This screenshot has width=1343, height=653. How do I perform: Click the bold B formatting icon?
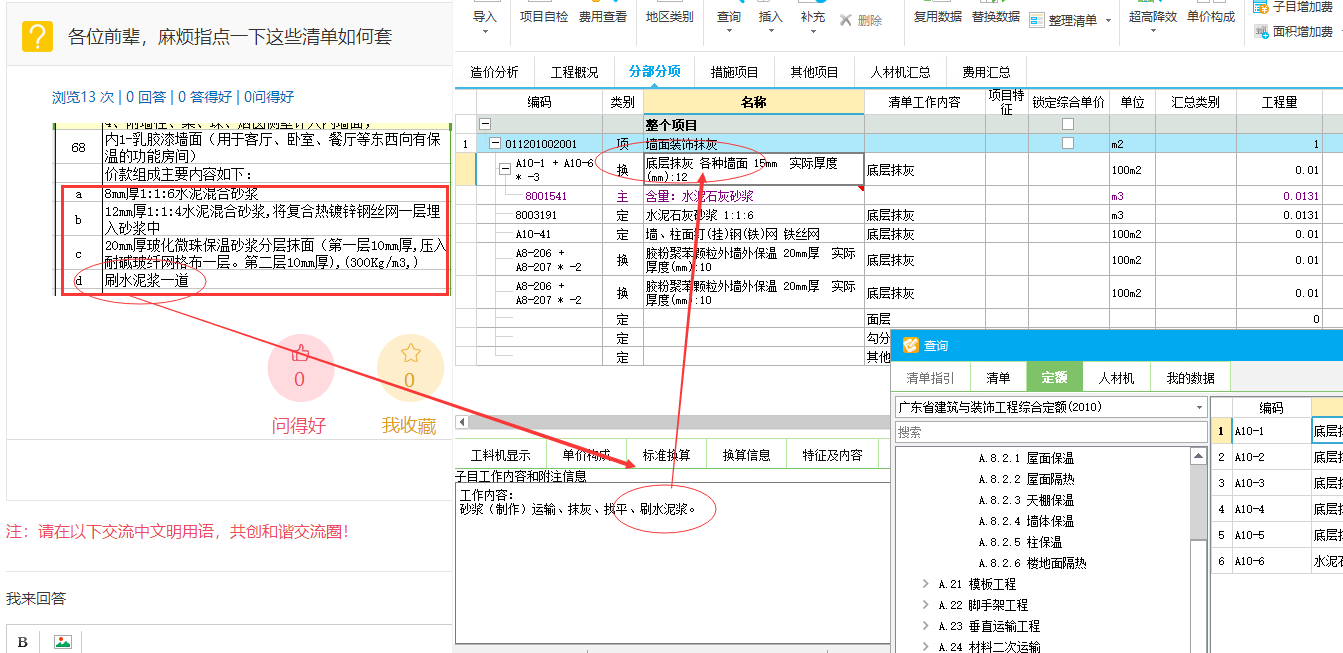point(23,641)
